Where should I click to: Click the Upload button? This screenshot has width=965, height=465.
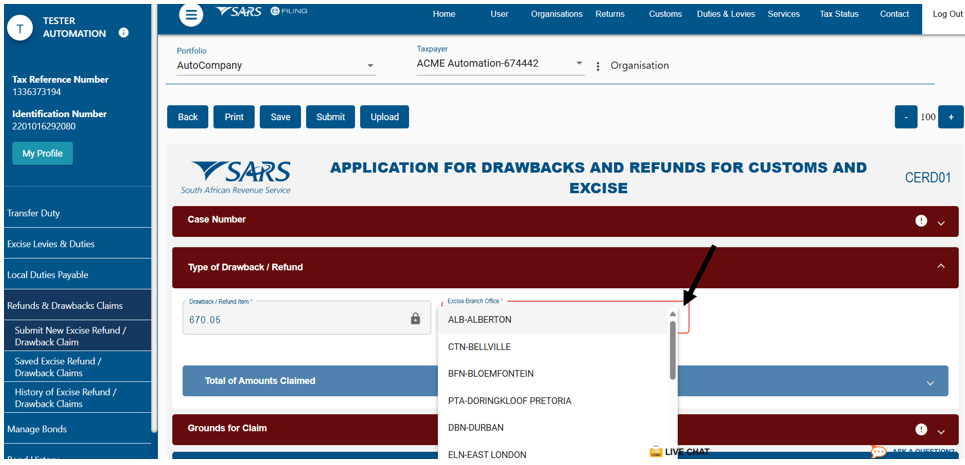coord(385,117)
